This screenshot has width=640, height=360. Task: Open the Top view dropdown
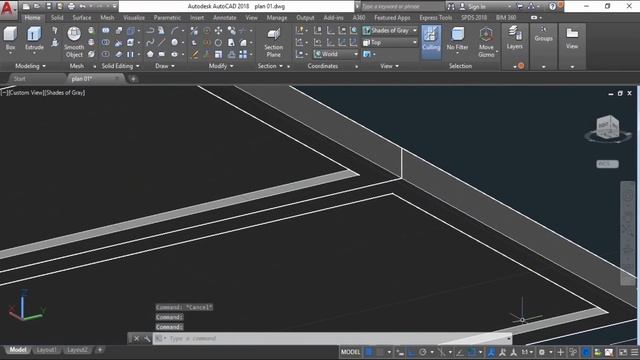(390, 42)
